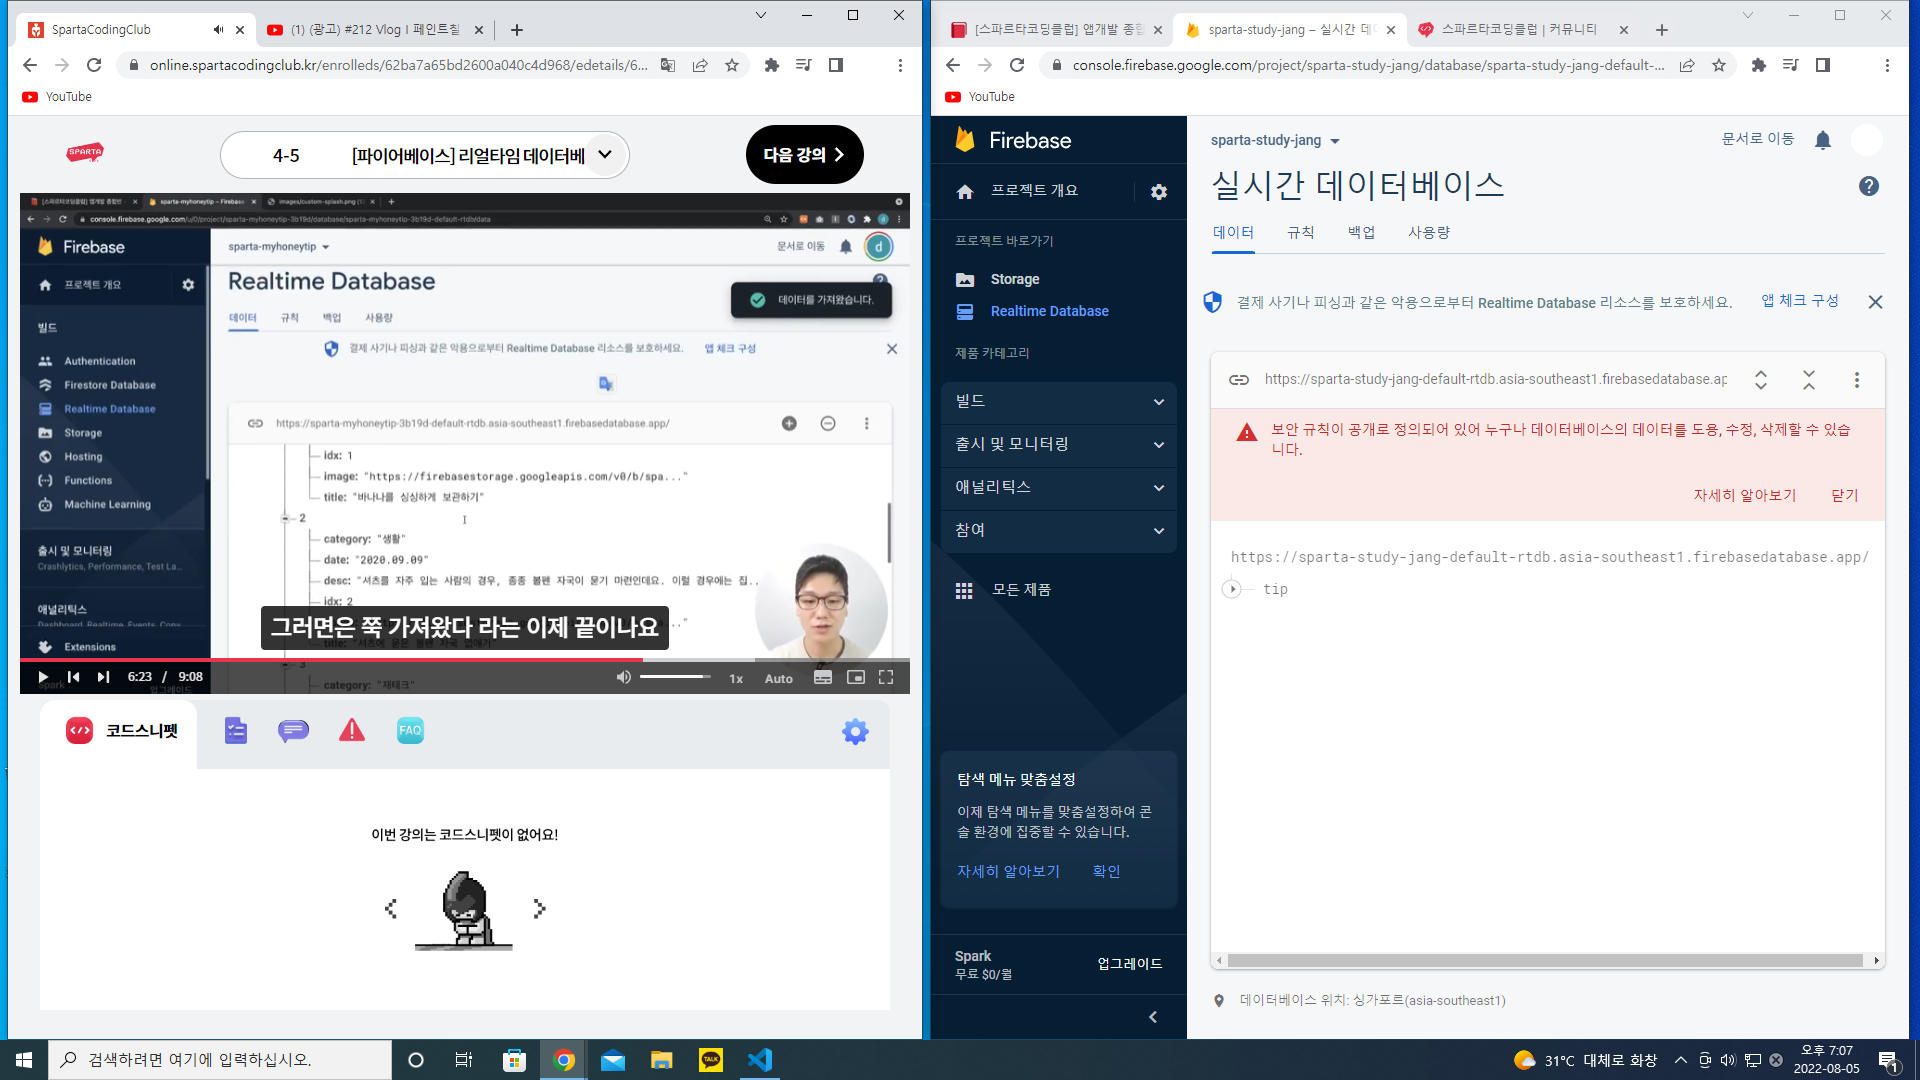Open lecture settings gear below video

coord(855,732)
